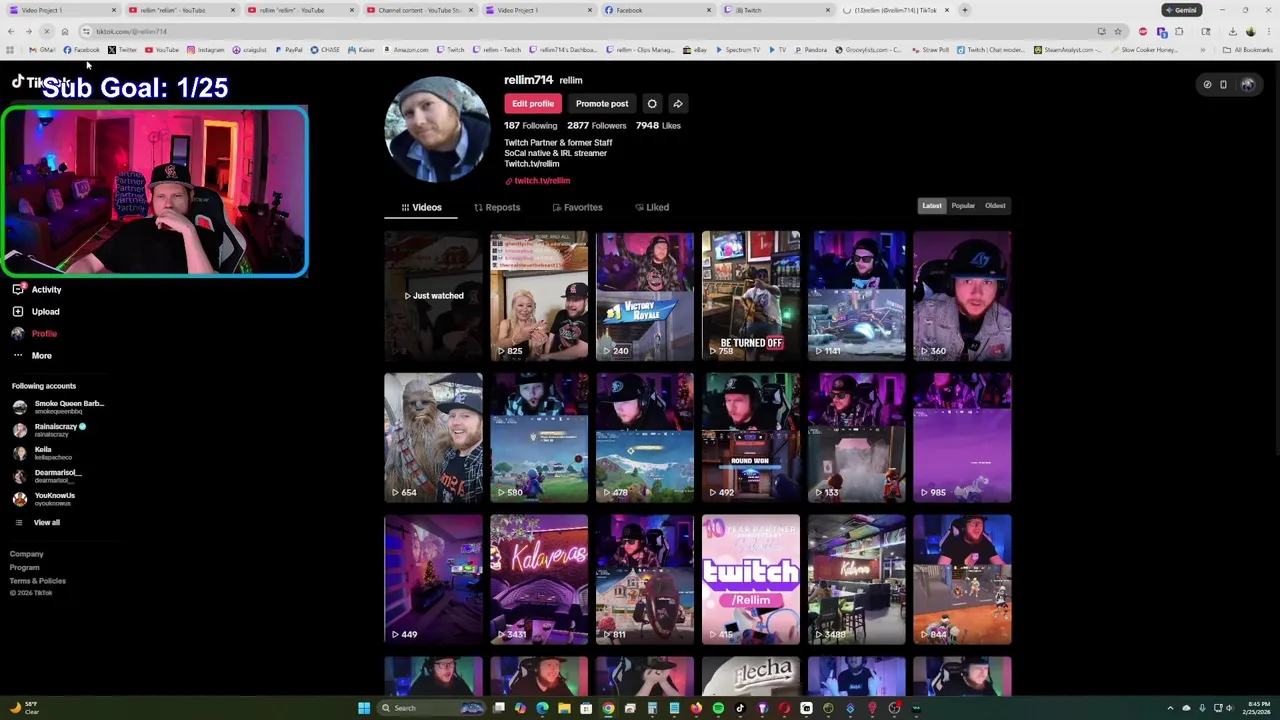
Task: Open the video with 1141 views
Action: 857,296
